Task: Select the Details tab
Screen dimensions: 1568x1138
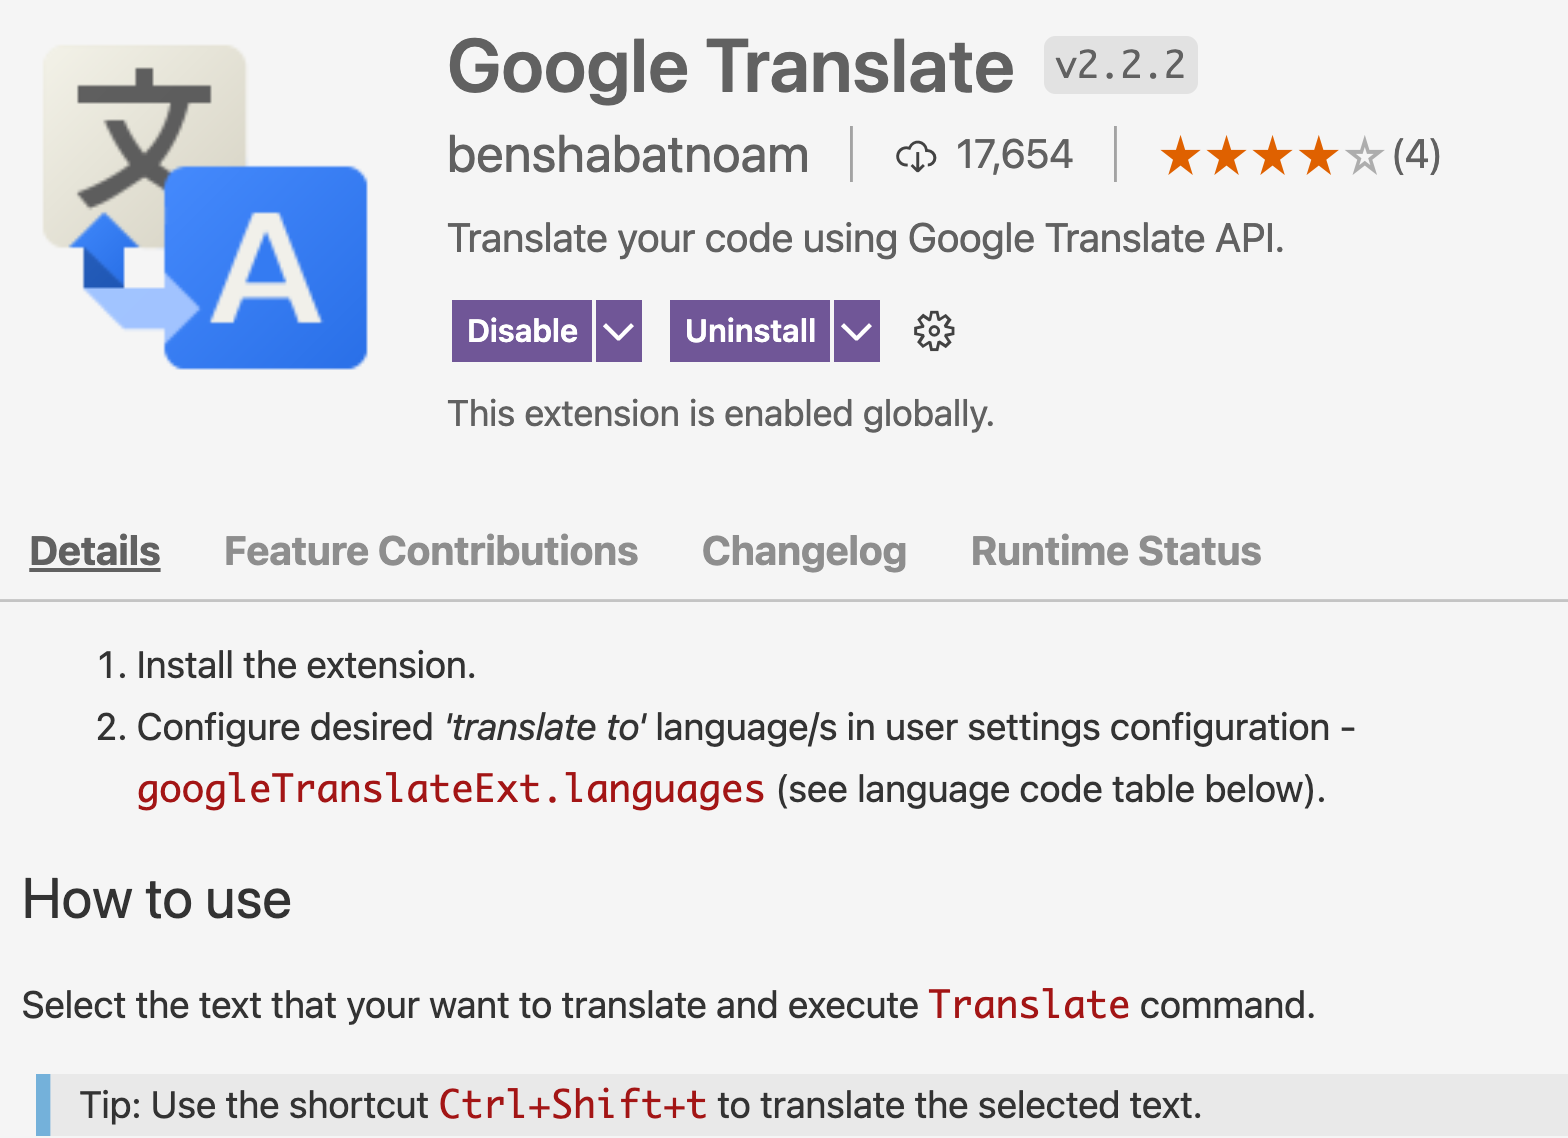Action: tap(95, 551)
